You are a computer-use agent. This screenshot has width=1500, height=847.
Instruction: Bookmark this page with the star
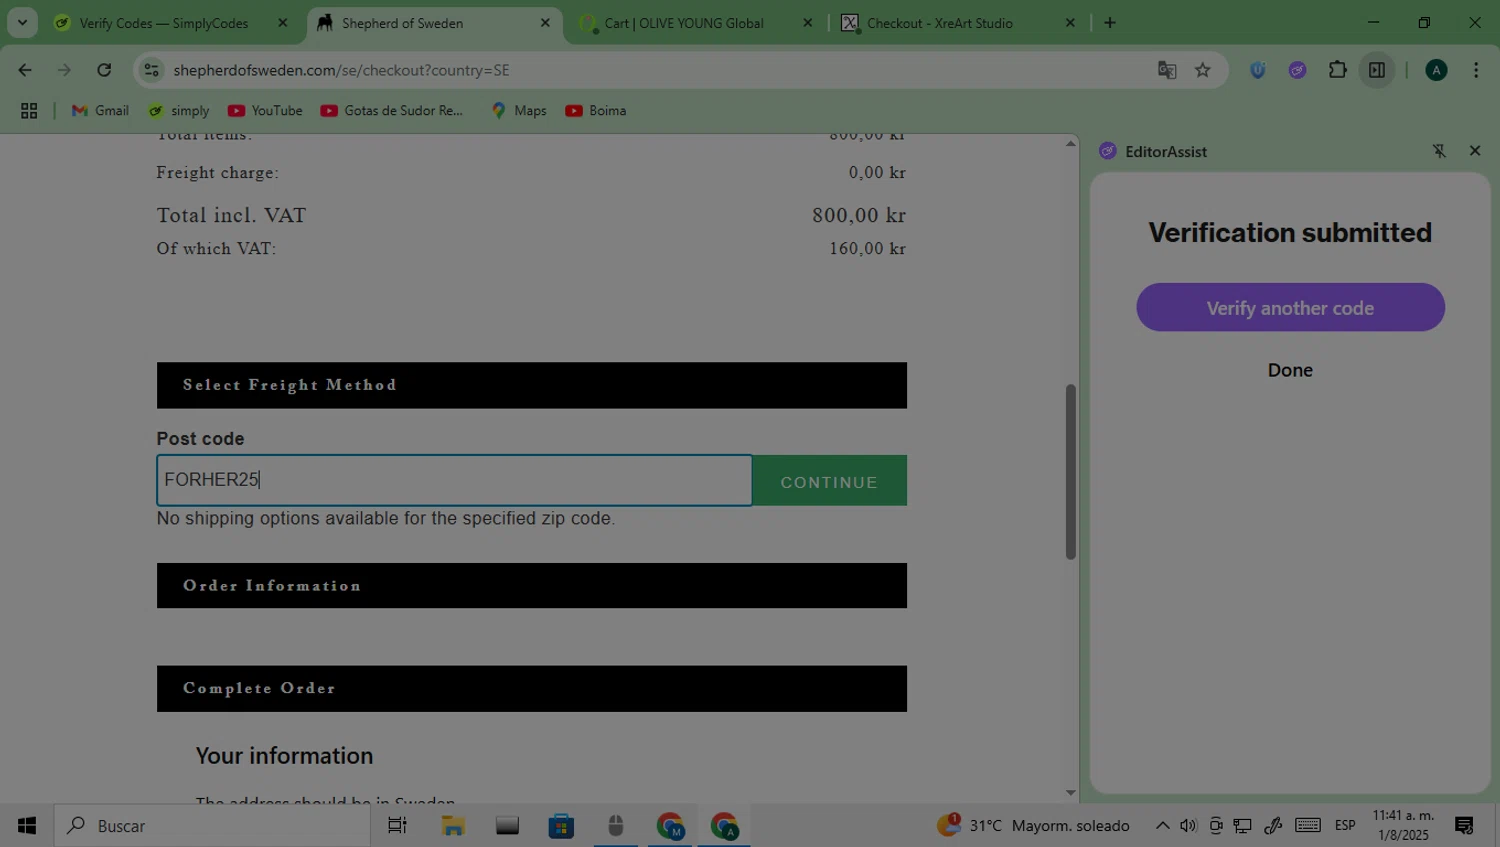click(x=1203, y=70)
